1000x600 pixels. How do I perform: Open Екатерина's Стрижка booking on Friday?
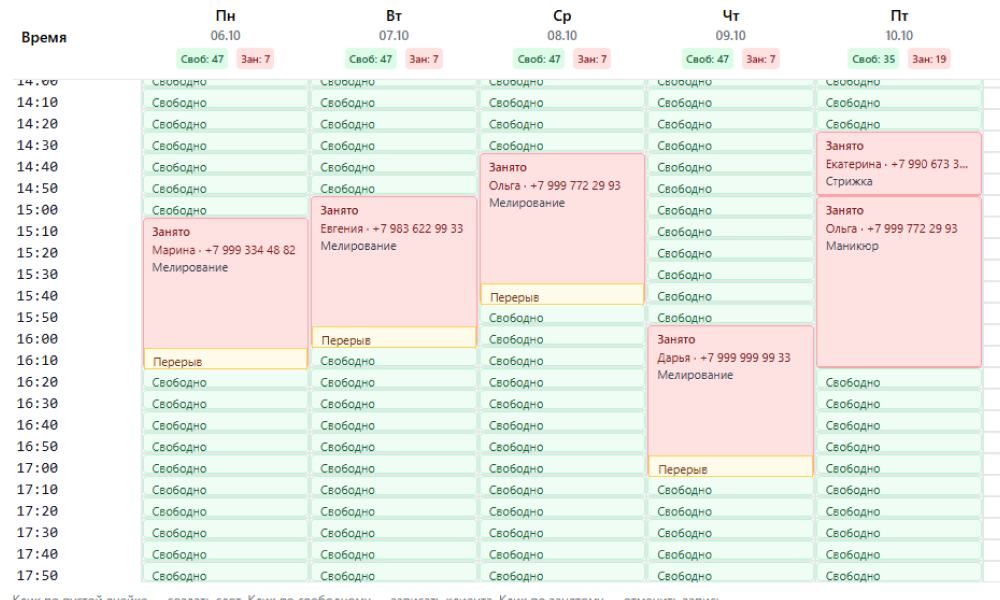click(x=899, y=164)
